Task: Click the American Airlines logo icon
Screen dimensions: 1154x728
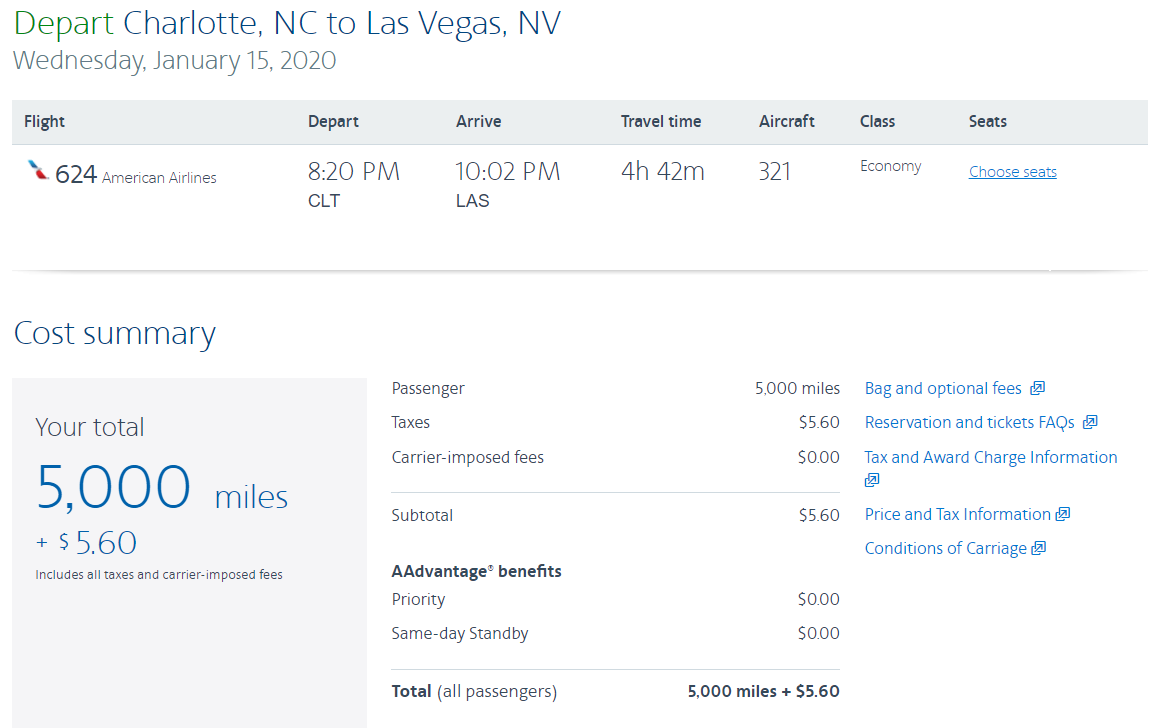Action: click(38, 170)
